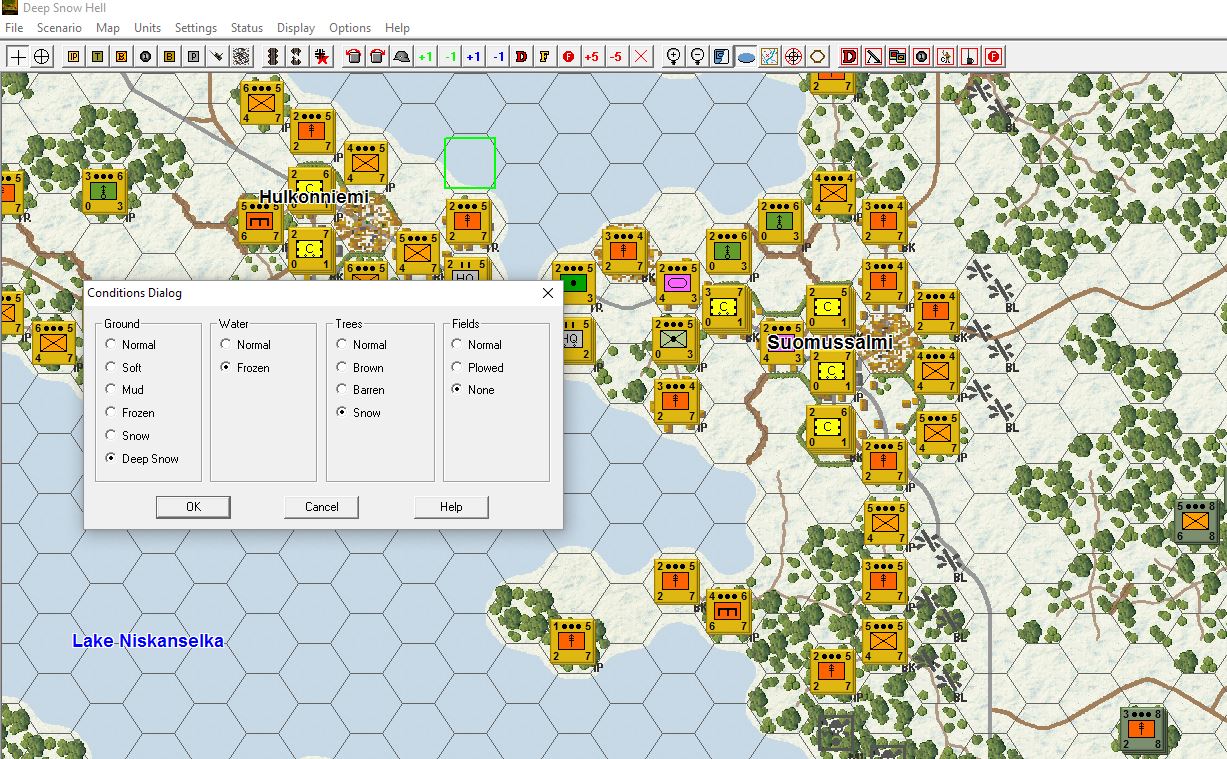Click the red X delete icon
The image size is (1227, 759).
pyautogui.click(x=641, y=57)
